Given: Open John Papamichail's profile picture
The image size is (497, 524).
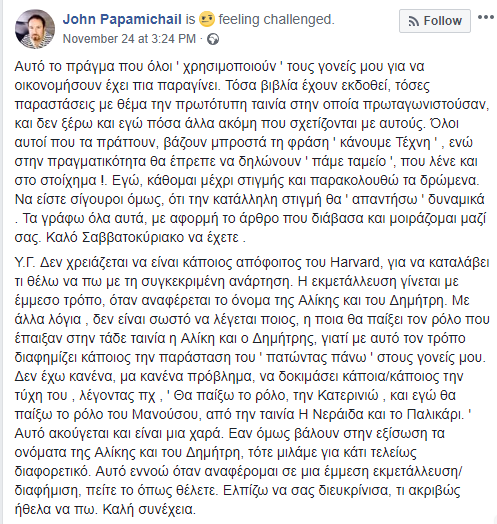Looking at the screenshot, I should click(x=35, y=29).
